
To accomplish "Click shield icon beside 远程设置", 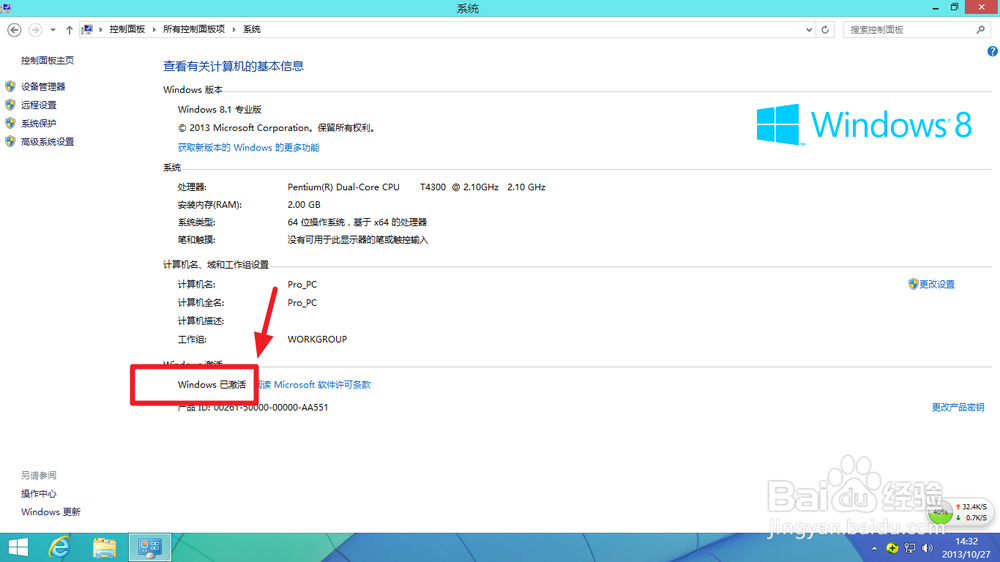I will 10,105.
